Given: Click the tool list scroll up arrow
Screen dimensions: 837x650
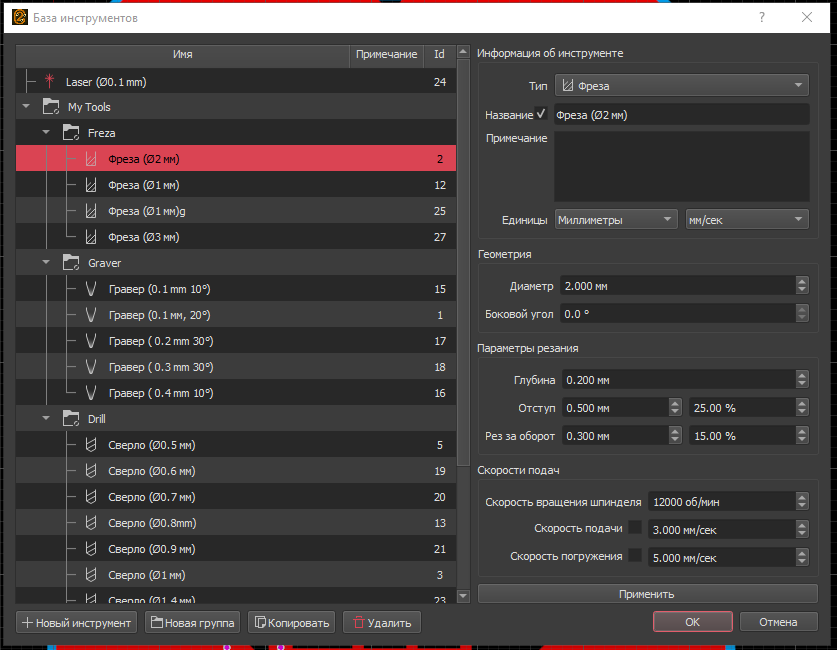Looking at the screenshot, I should [463, 52].
